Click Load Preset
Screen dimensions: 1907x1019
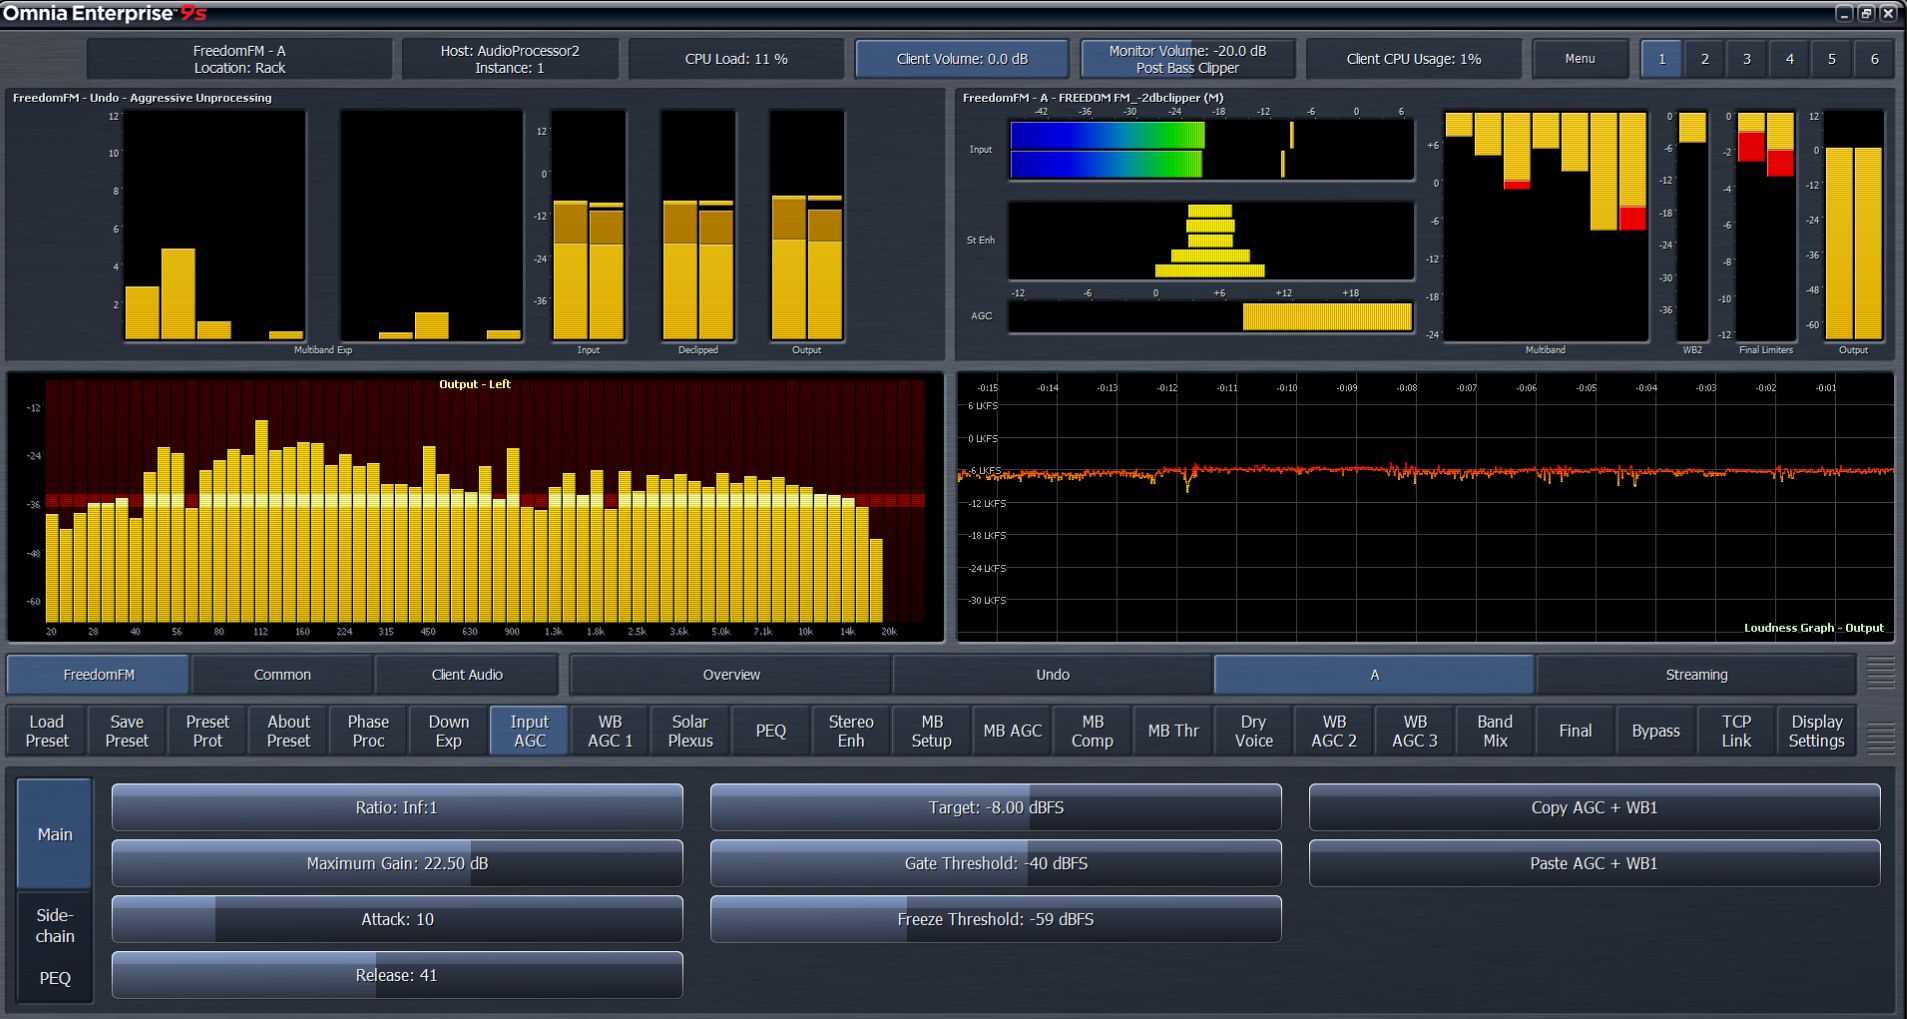point(47,731)
